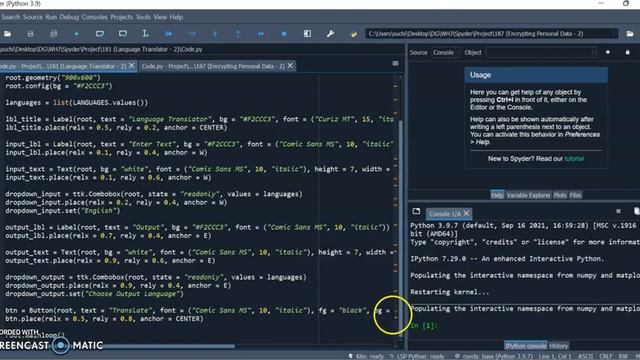Open Preferences with the wrench icon
The width and height of the screenshot is (640, 360).
pos(330,34)
